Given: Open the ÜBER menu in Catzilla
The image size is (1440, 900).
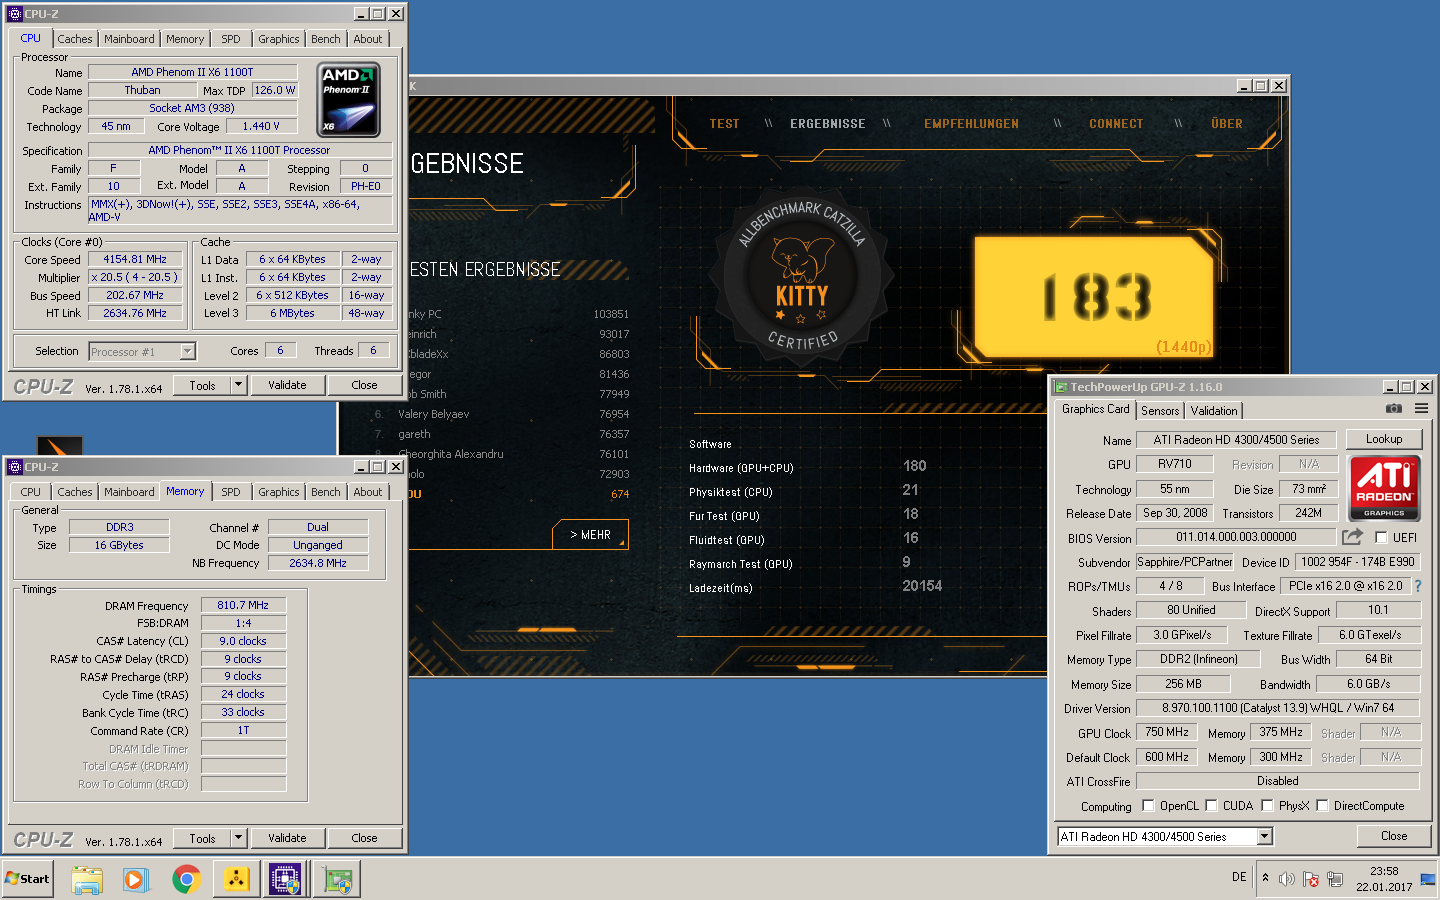Looking at the screenshot, I should pos(1227,124).
